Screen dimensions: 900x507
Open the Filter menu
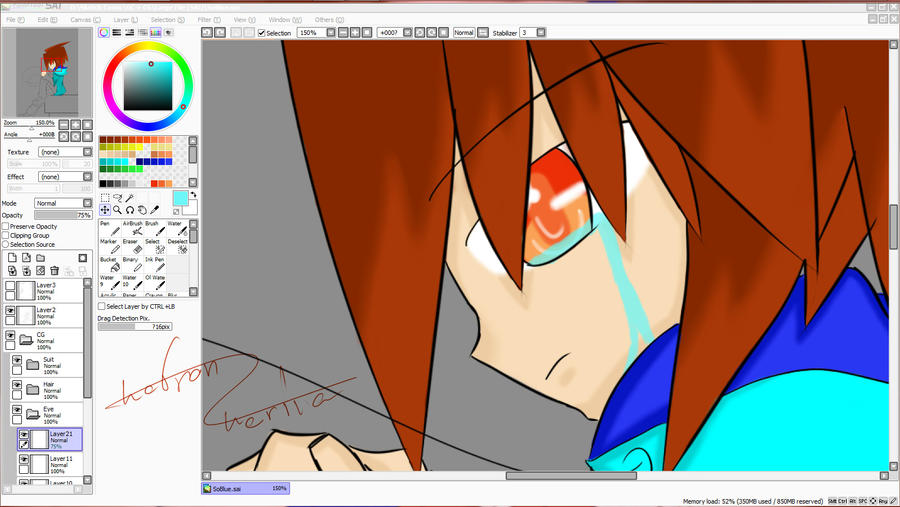[209, 20]
